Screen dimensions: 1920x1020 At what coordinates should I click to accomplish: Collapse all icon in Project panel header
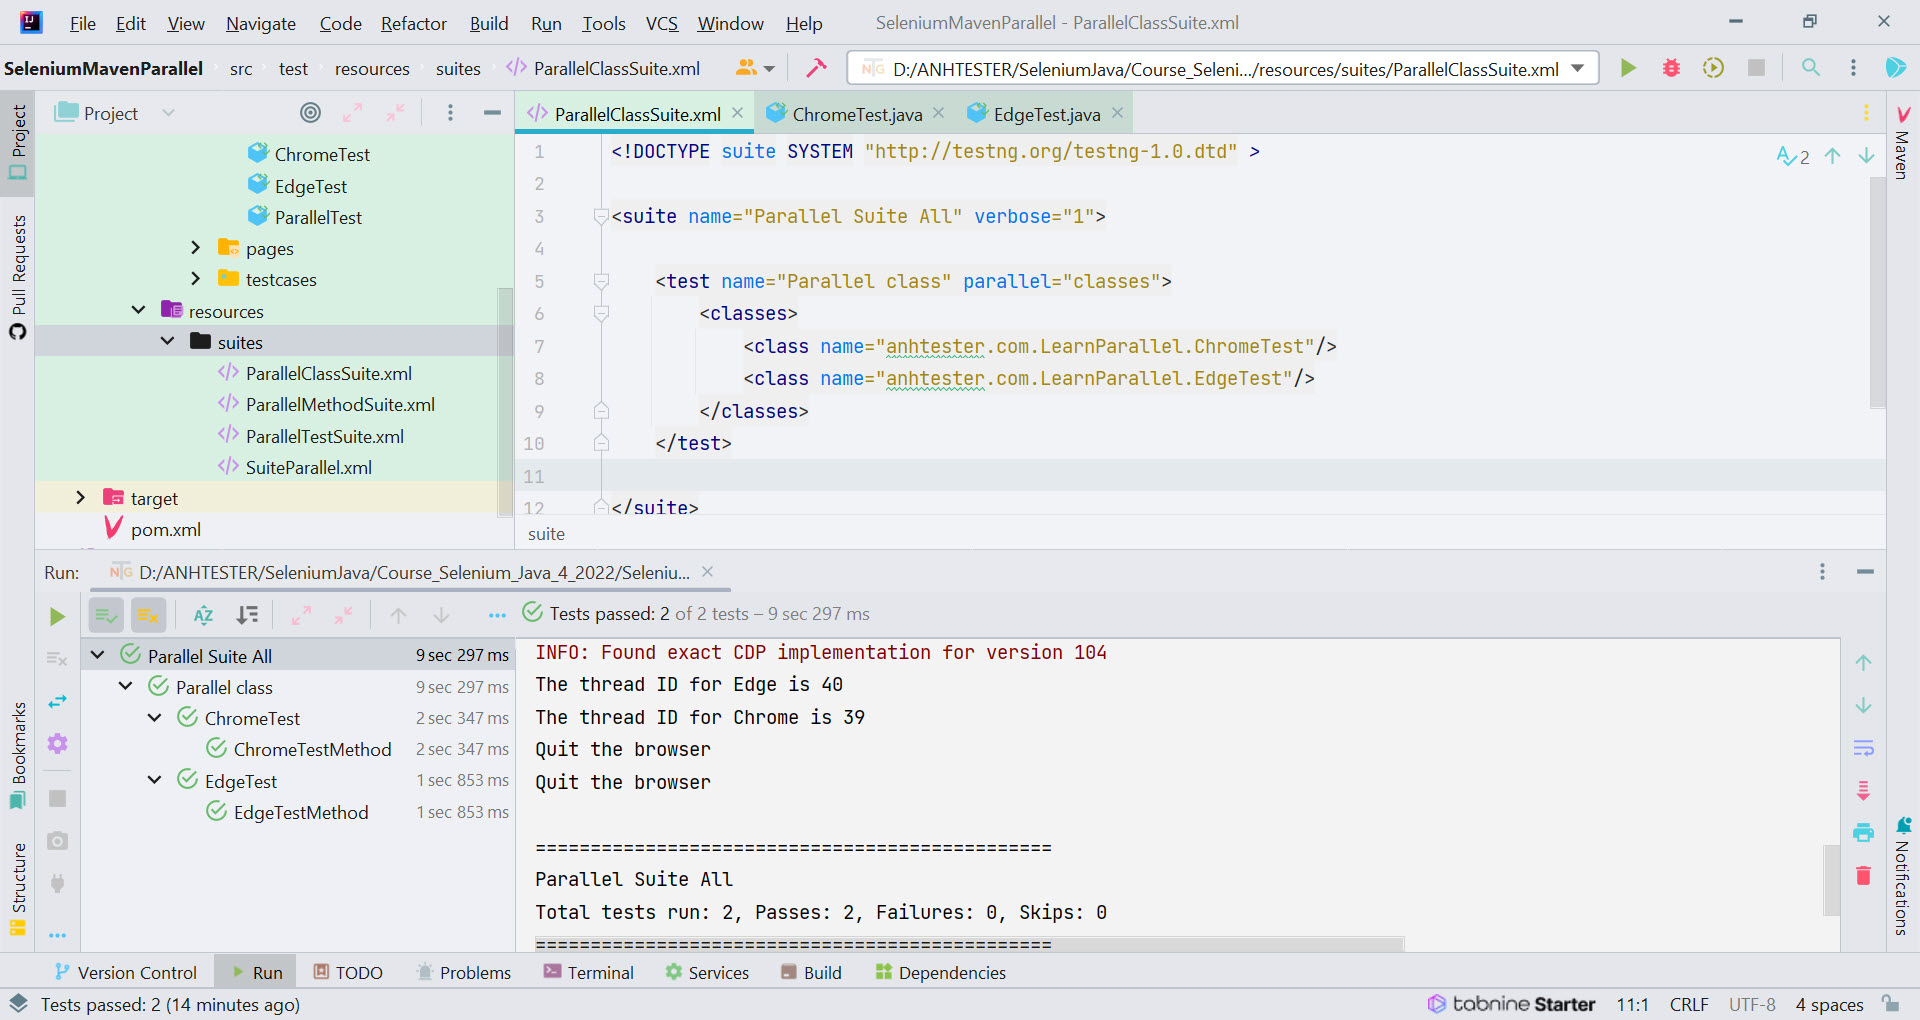[x=396, y=113]
